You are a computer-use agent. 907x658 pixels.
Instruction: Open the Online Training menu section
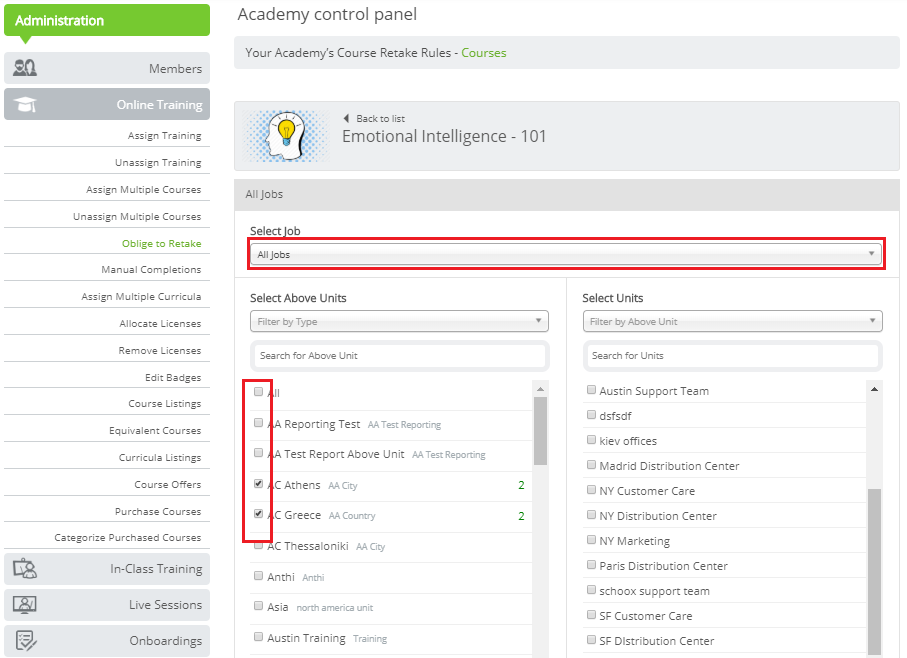107,104
